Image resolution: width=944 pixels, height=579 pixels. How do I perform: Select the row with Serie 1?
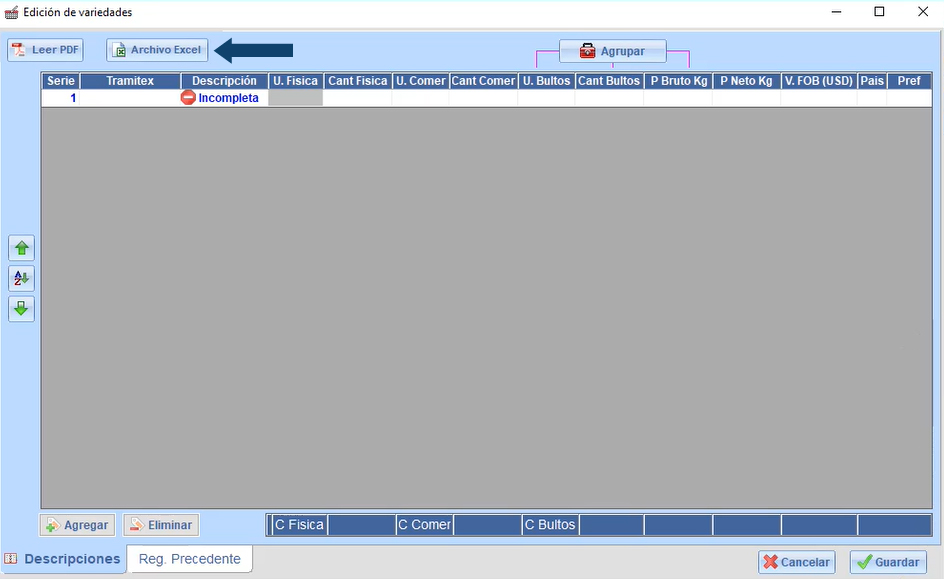59,97
